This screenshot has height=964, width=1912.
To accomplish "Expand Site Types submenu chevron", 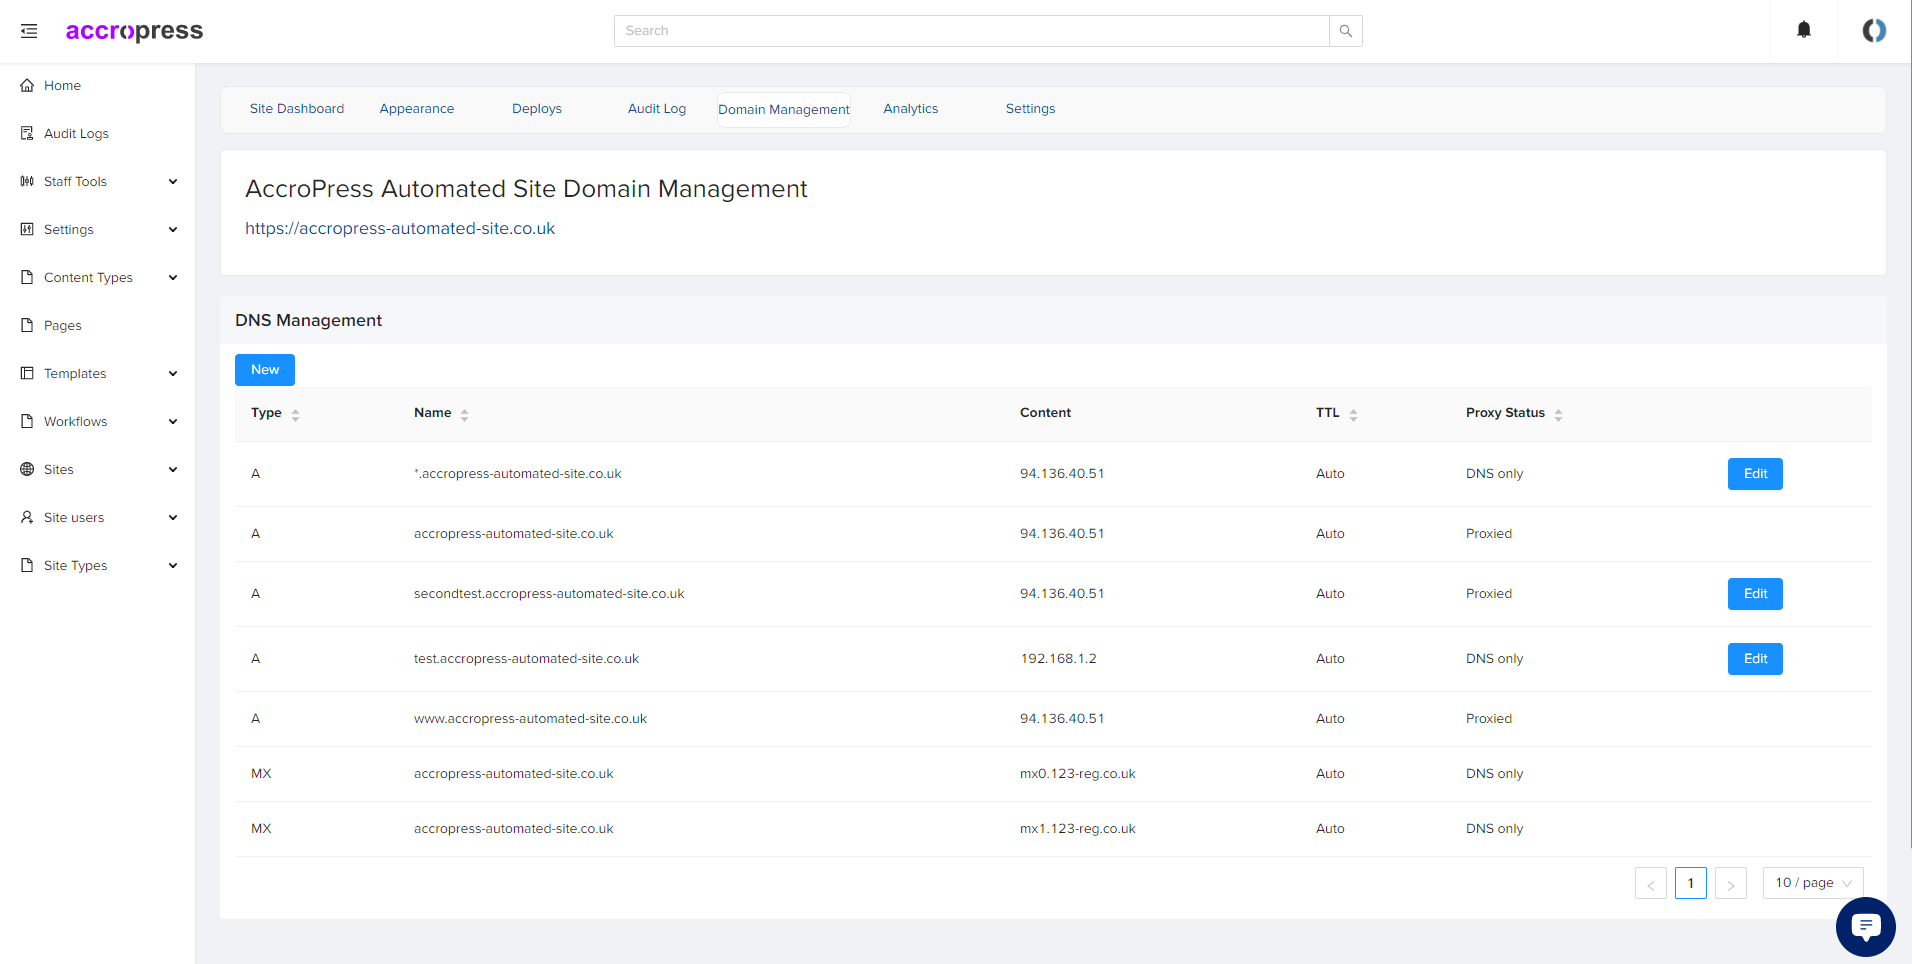I will 173,565.
